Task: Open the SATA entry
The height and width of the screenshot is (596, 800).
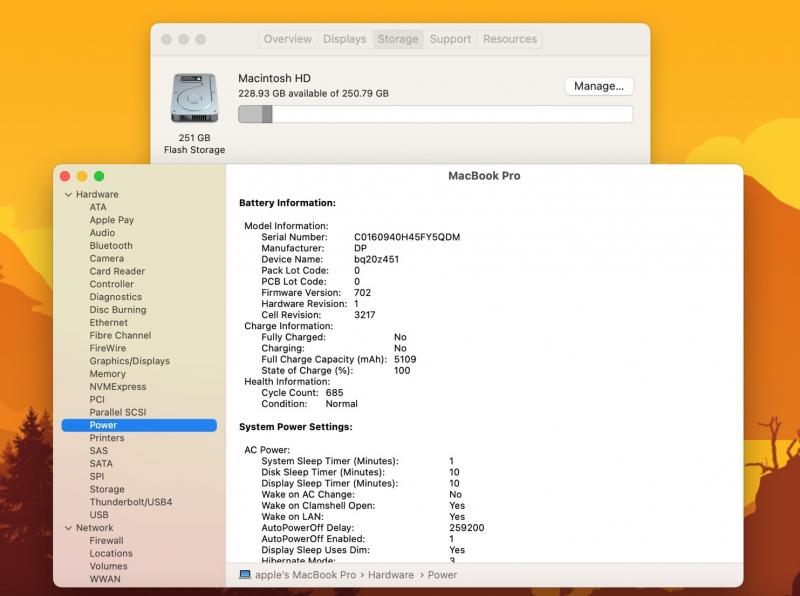Action: (x=101, y=463)
